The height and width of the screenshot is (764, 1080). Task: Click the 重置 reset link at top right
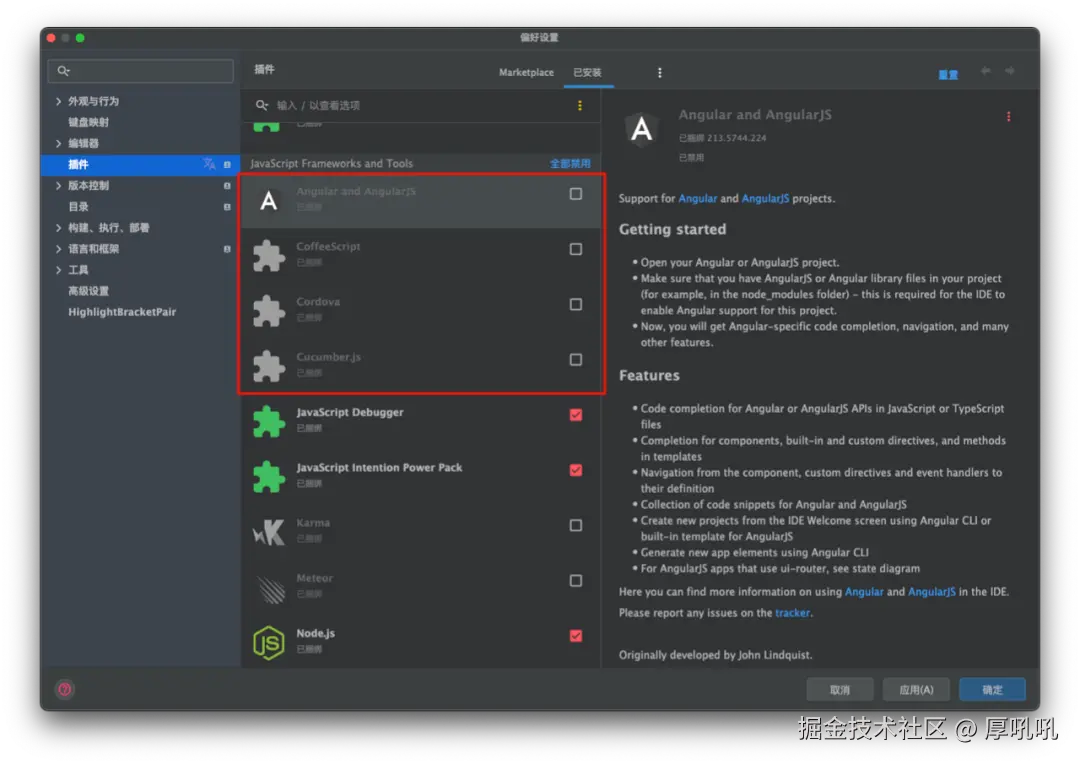[948, 74]
